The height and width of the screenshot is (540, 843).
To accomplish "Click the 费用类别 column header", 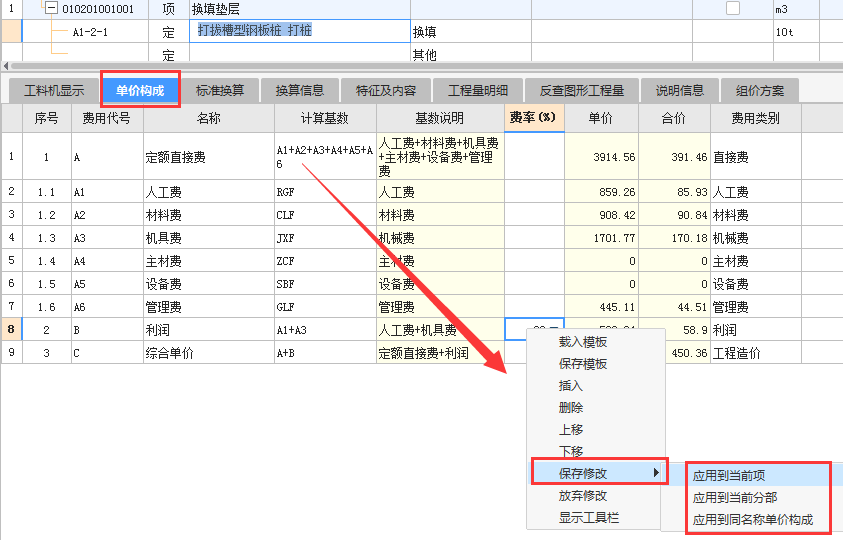I will (x=755, y=118).
